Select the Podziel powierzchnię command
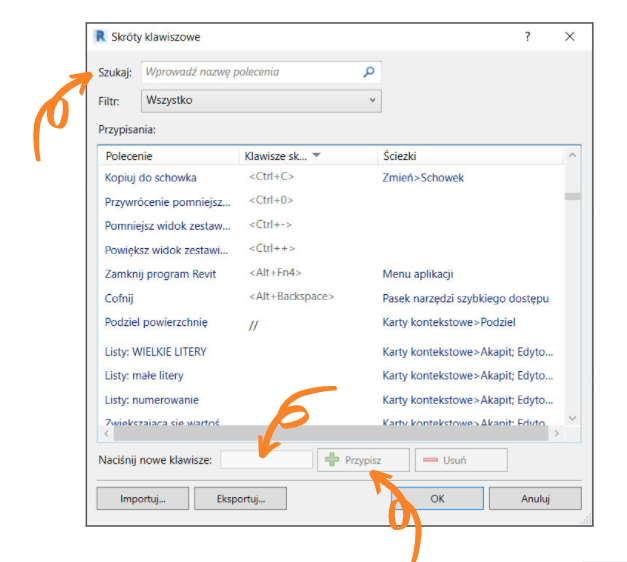 [x=156, y=322]
